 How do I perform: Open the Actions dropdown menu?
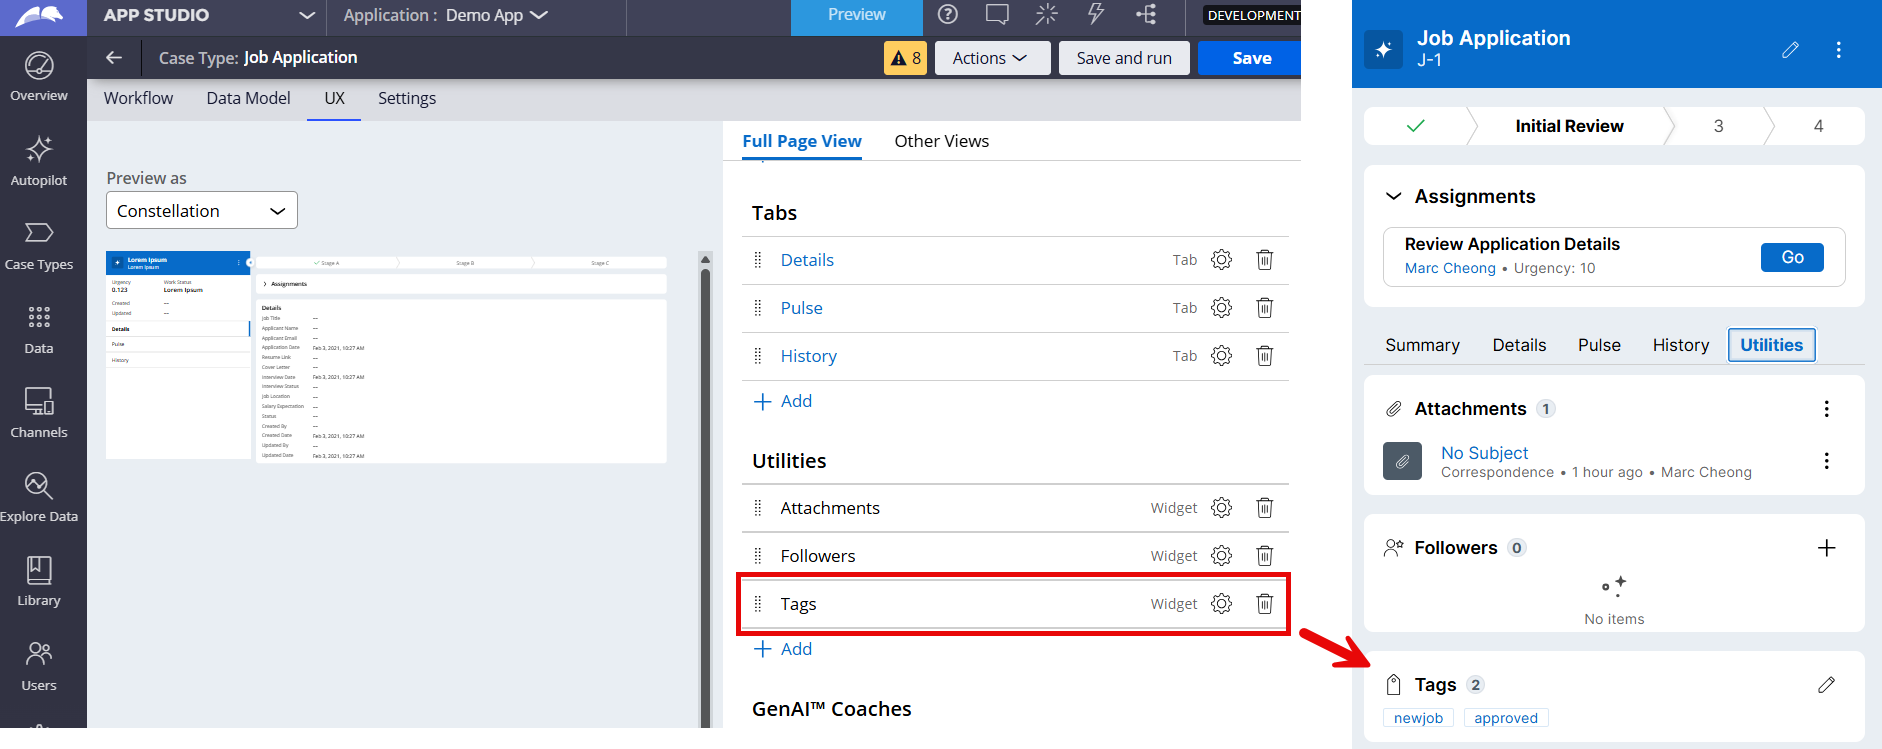[992, 58]
